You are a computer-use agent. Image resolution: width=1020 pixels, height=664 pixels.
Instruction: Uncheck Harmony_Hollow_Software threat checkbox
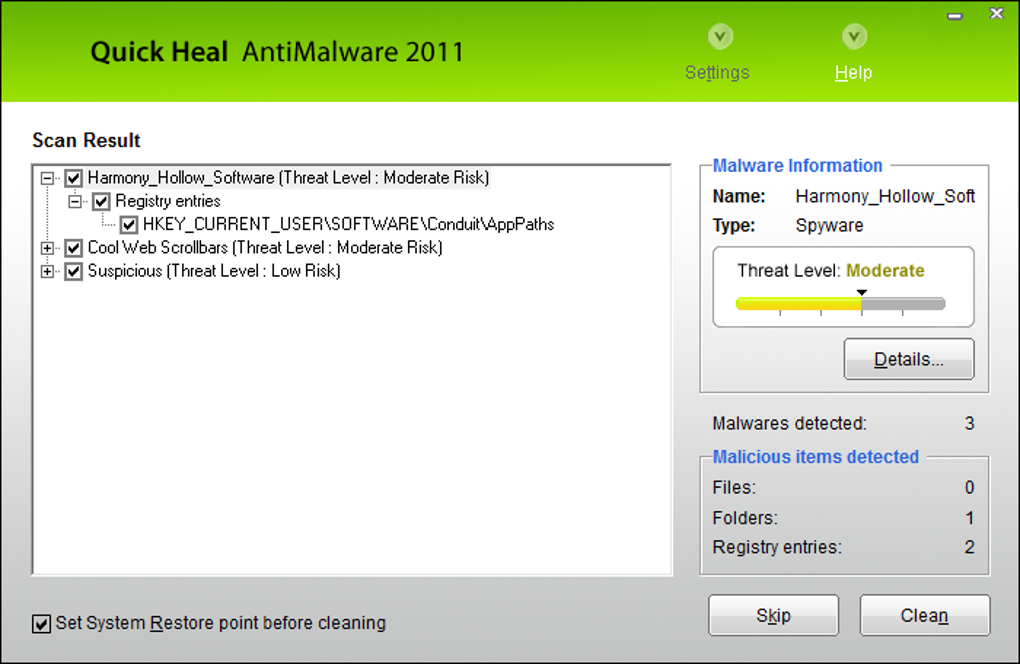click(74, 178)
